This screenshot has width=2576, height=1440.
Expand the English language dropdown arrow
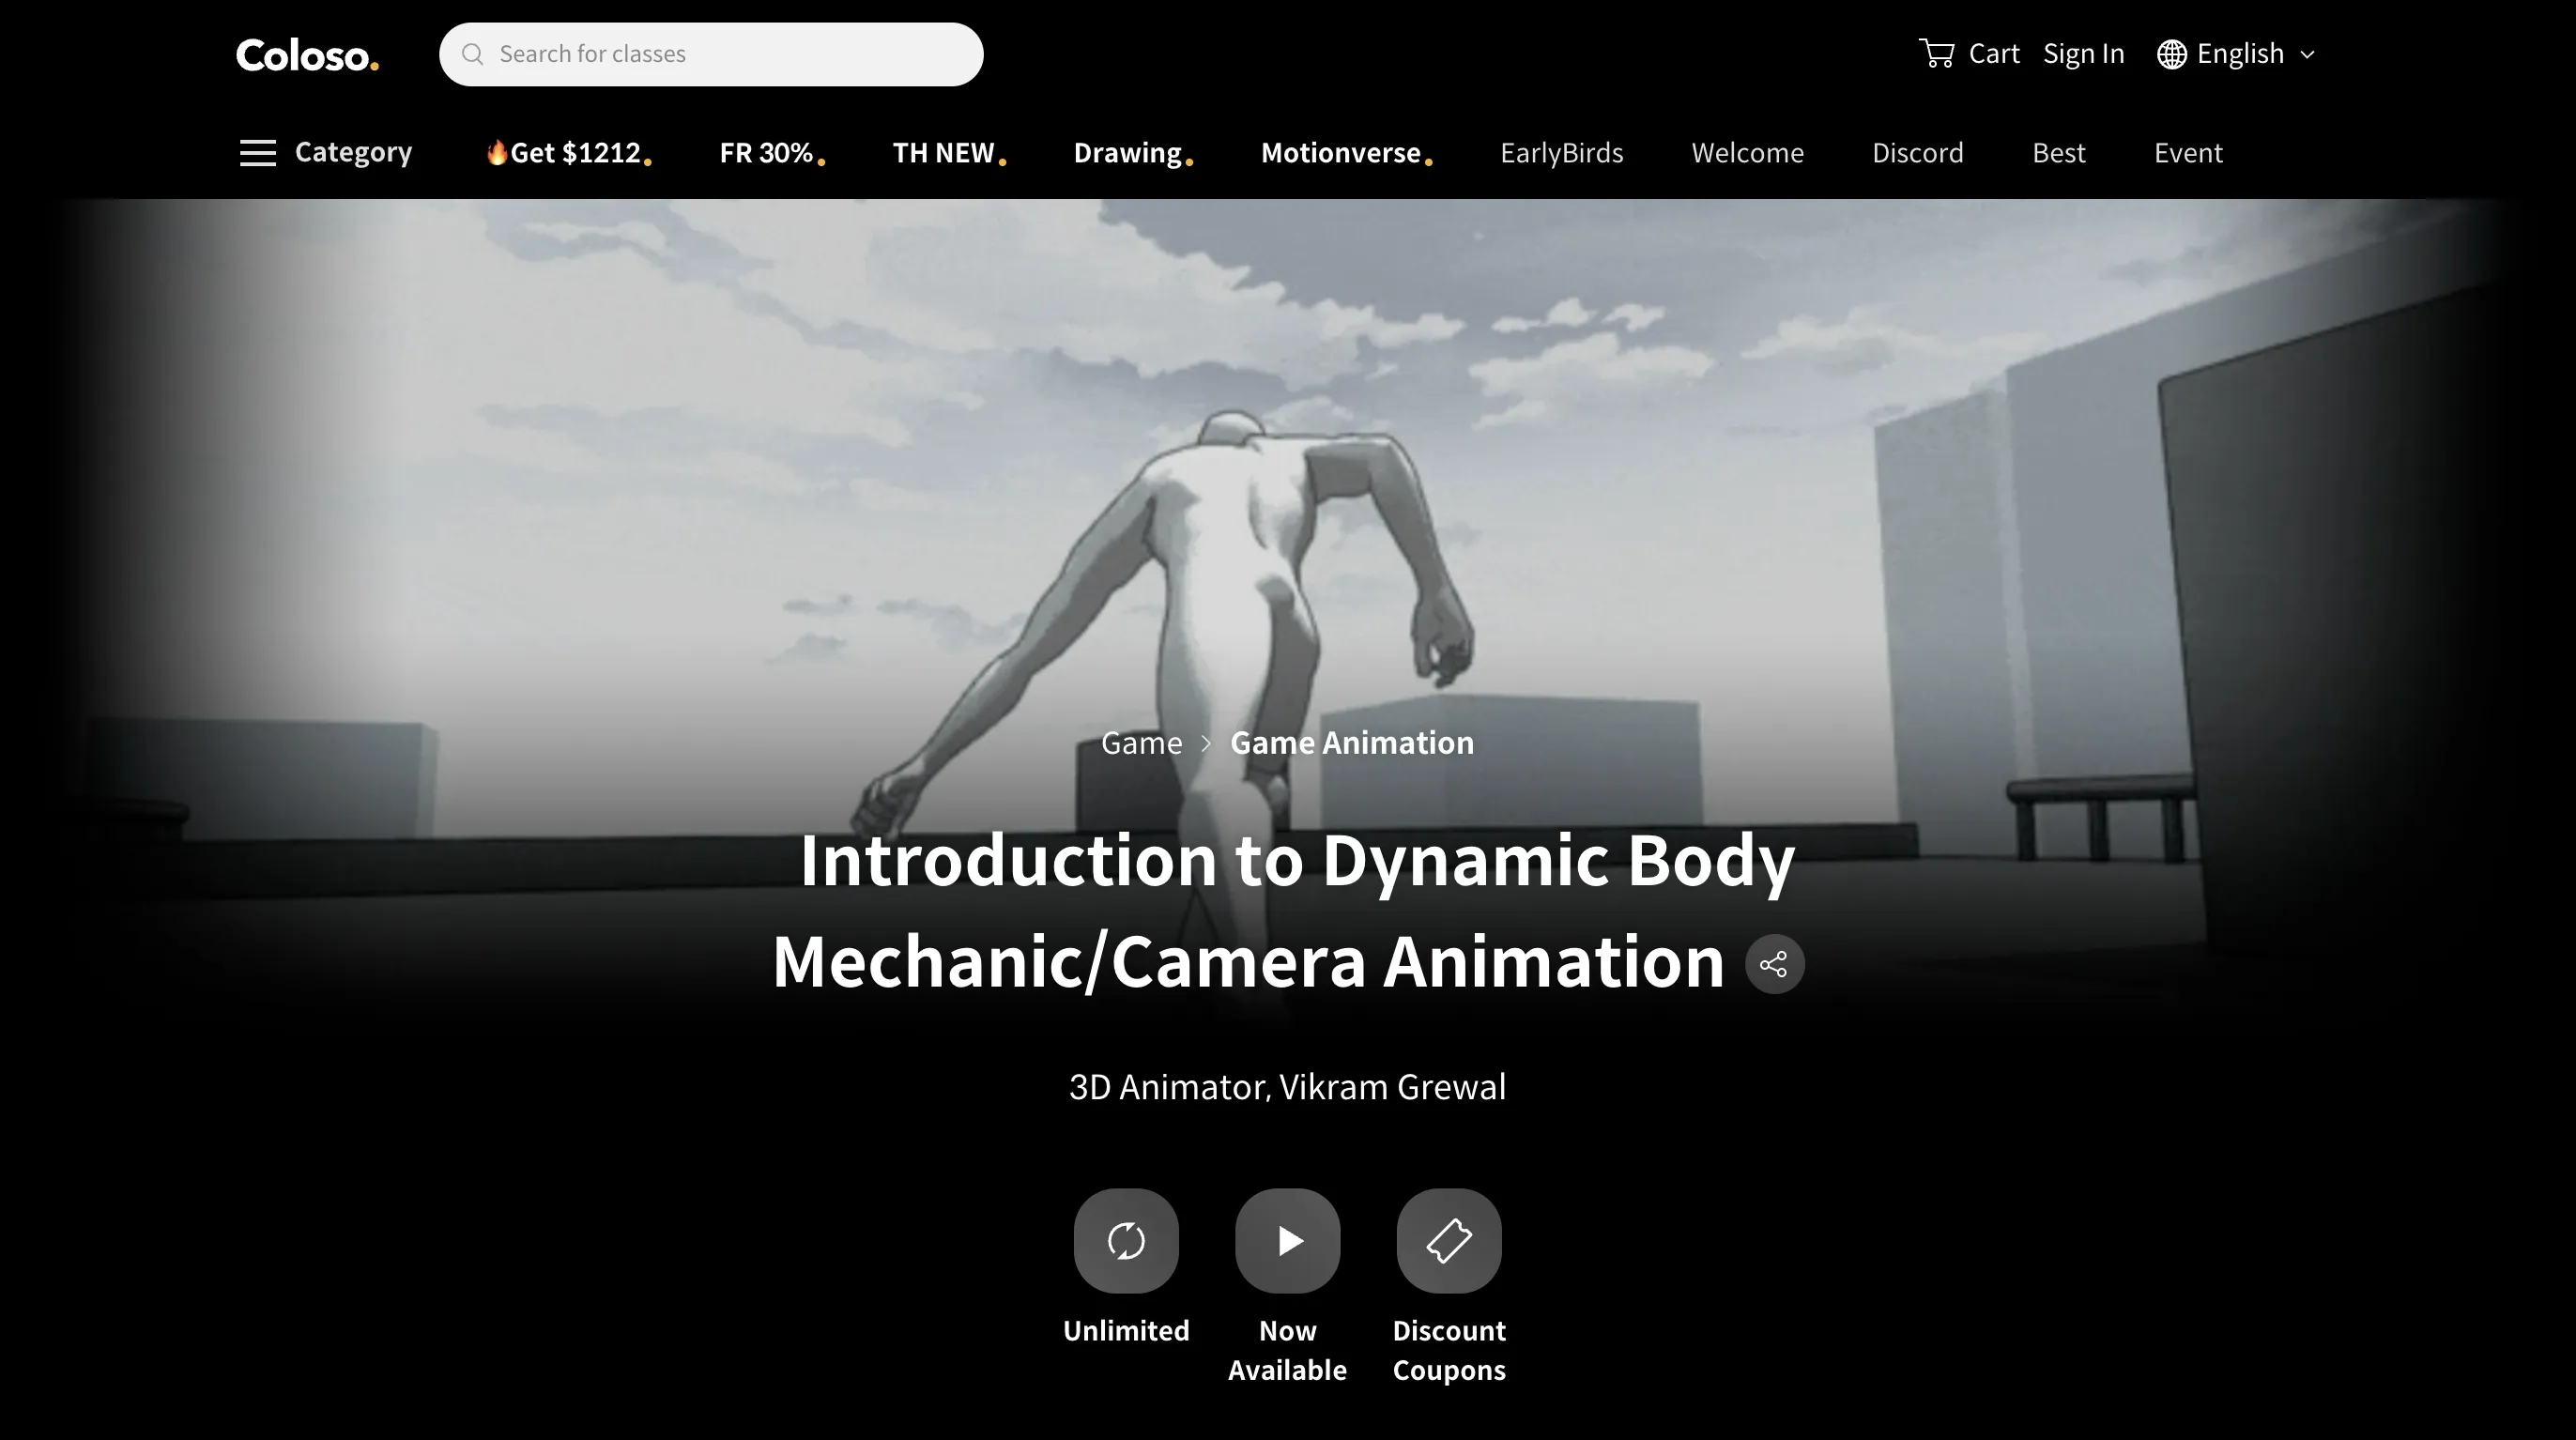2308,55
